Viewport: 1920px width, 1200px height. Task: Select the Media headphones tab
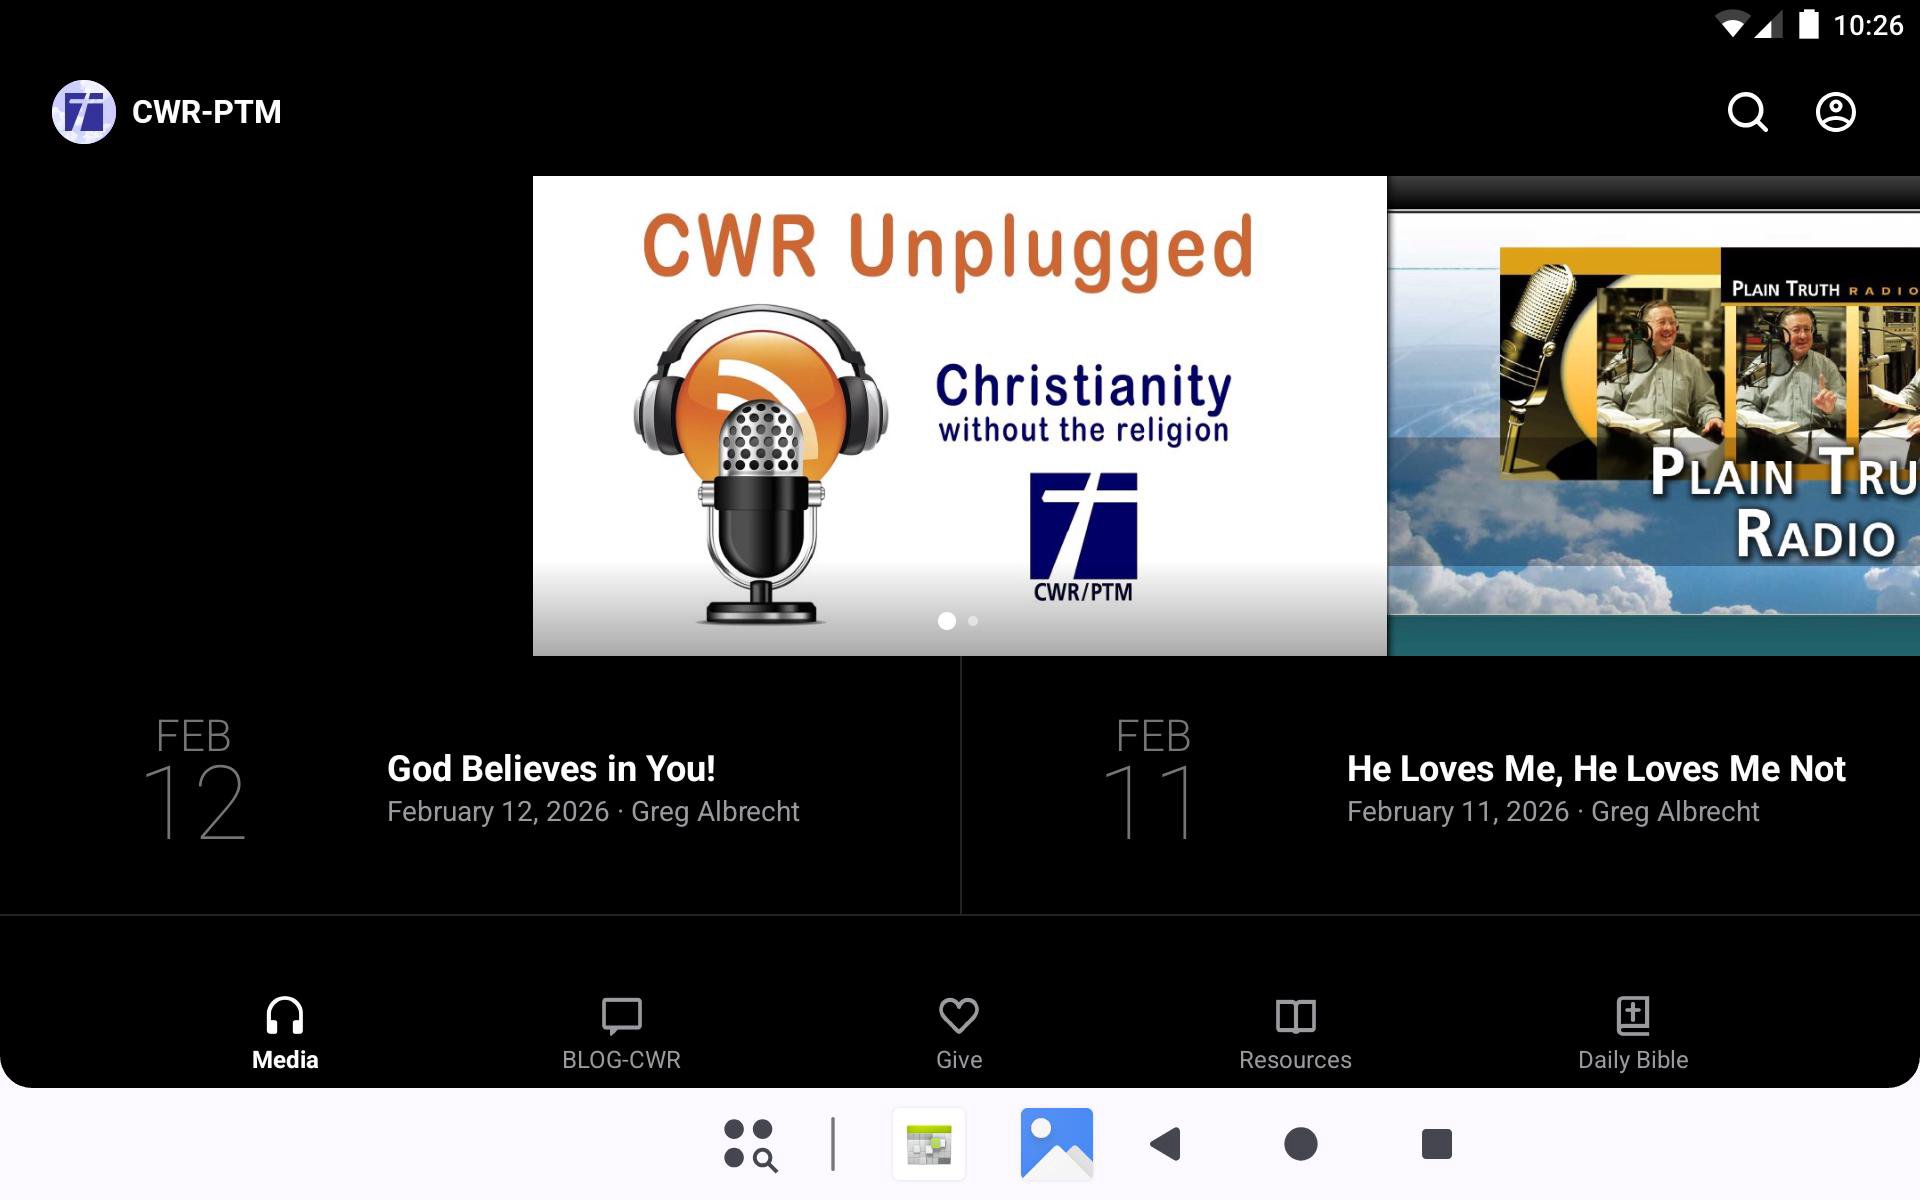[285, 1033]
